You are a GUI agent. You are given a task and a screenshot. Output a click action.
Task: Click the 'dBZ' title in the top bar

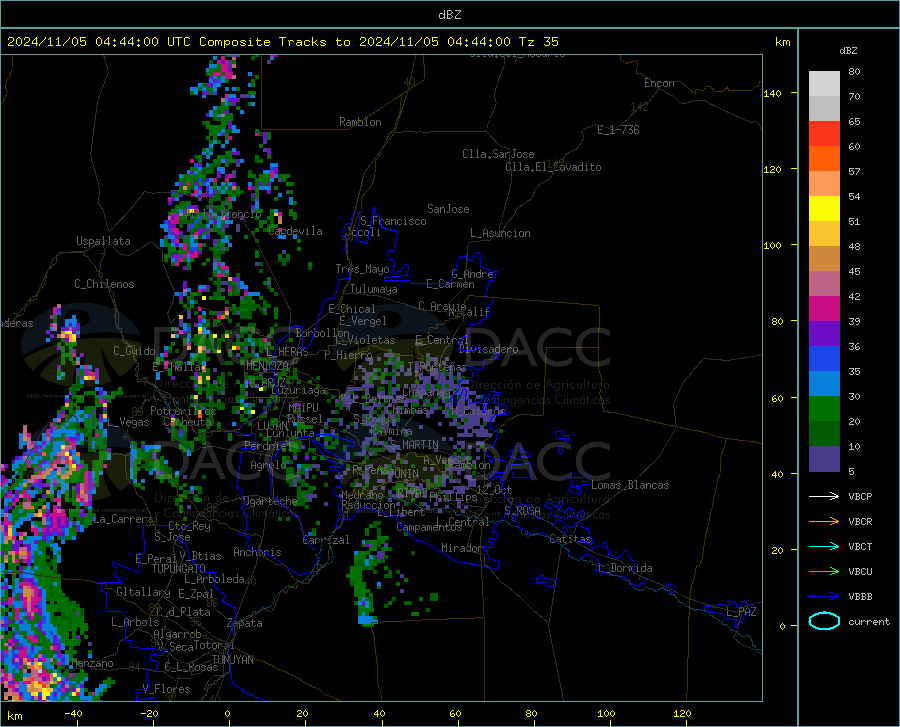coord(449,15)
